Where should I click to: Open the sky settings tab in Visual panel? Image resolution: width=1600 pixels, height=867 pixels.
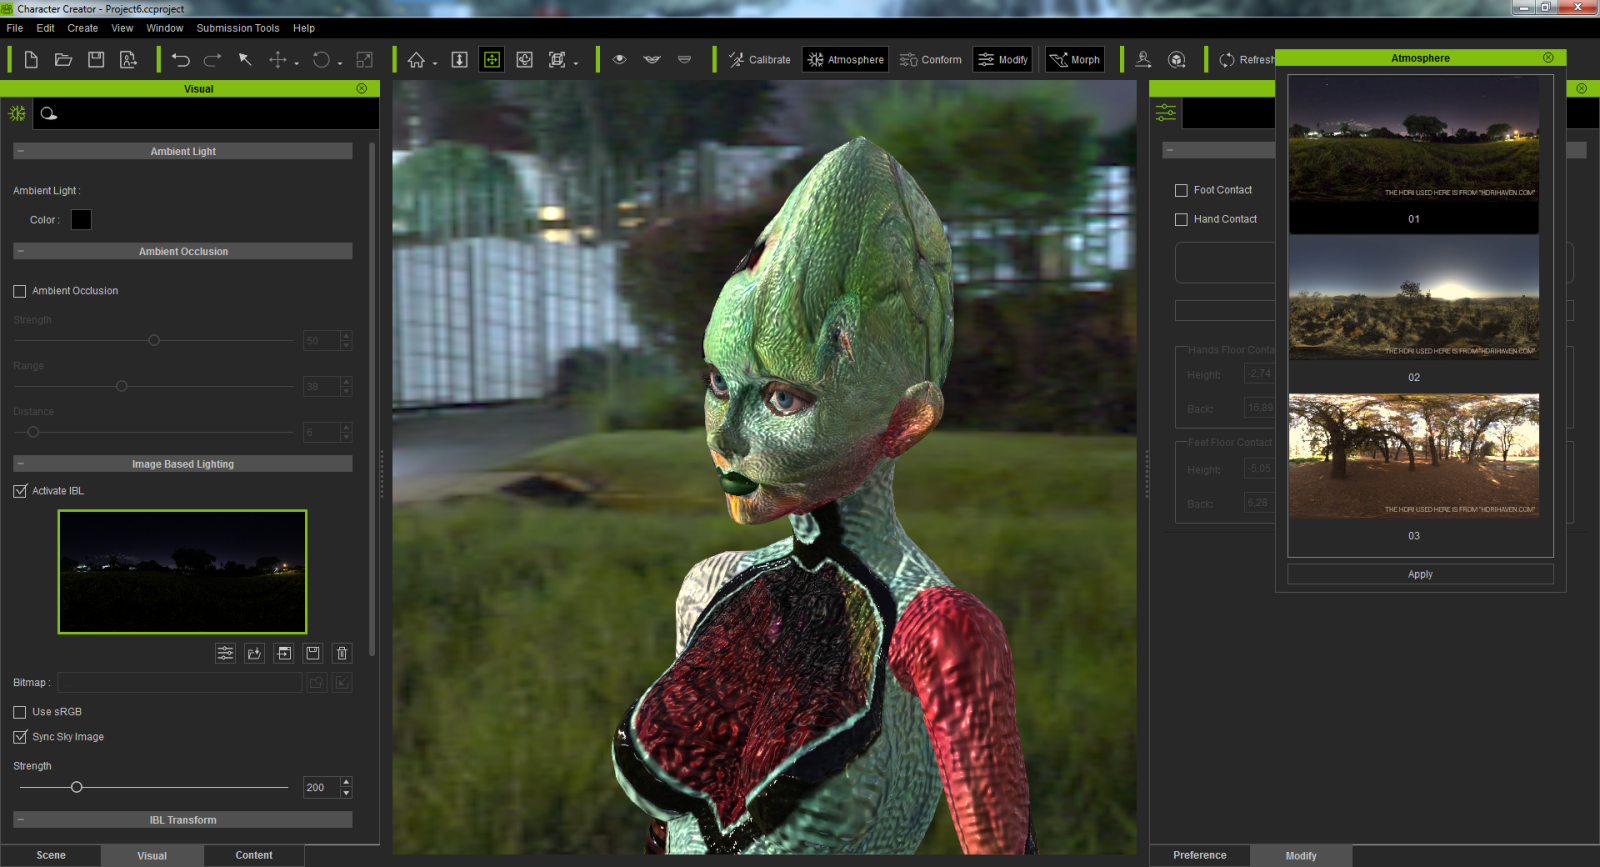click(x=49, y=113)
